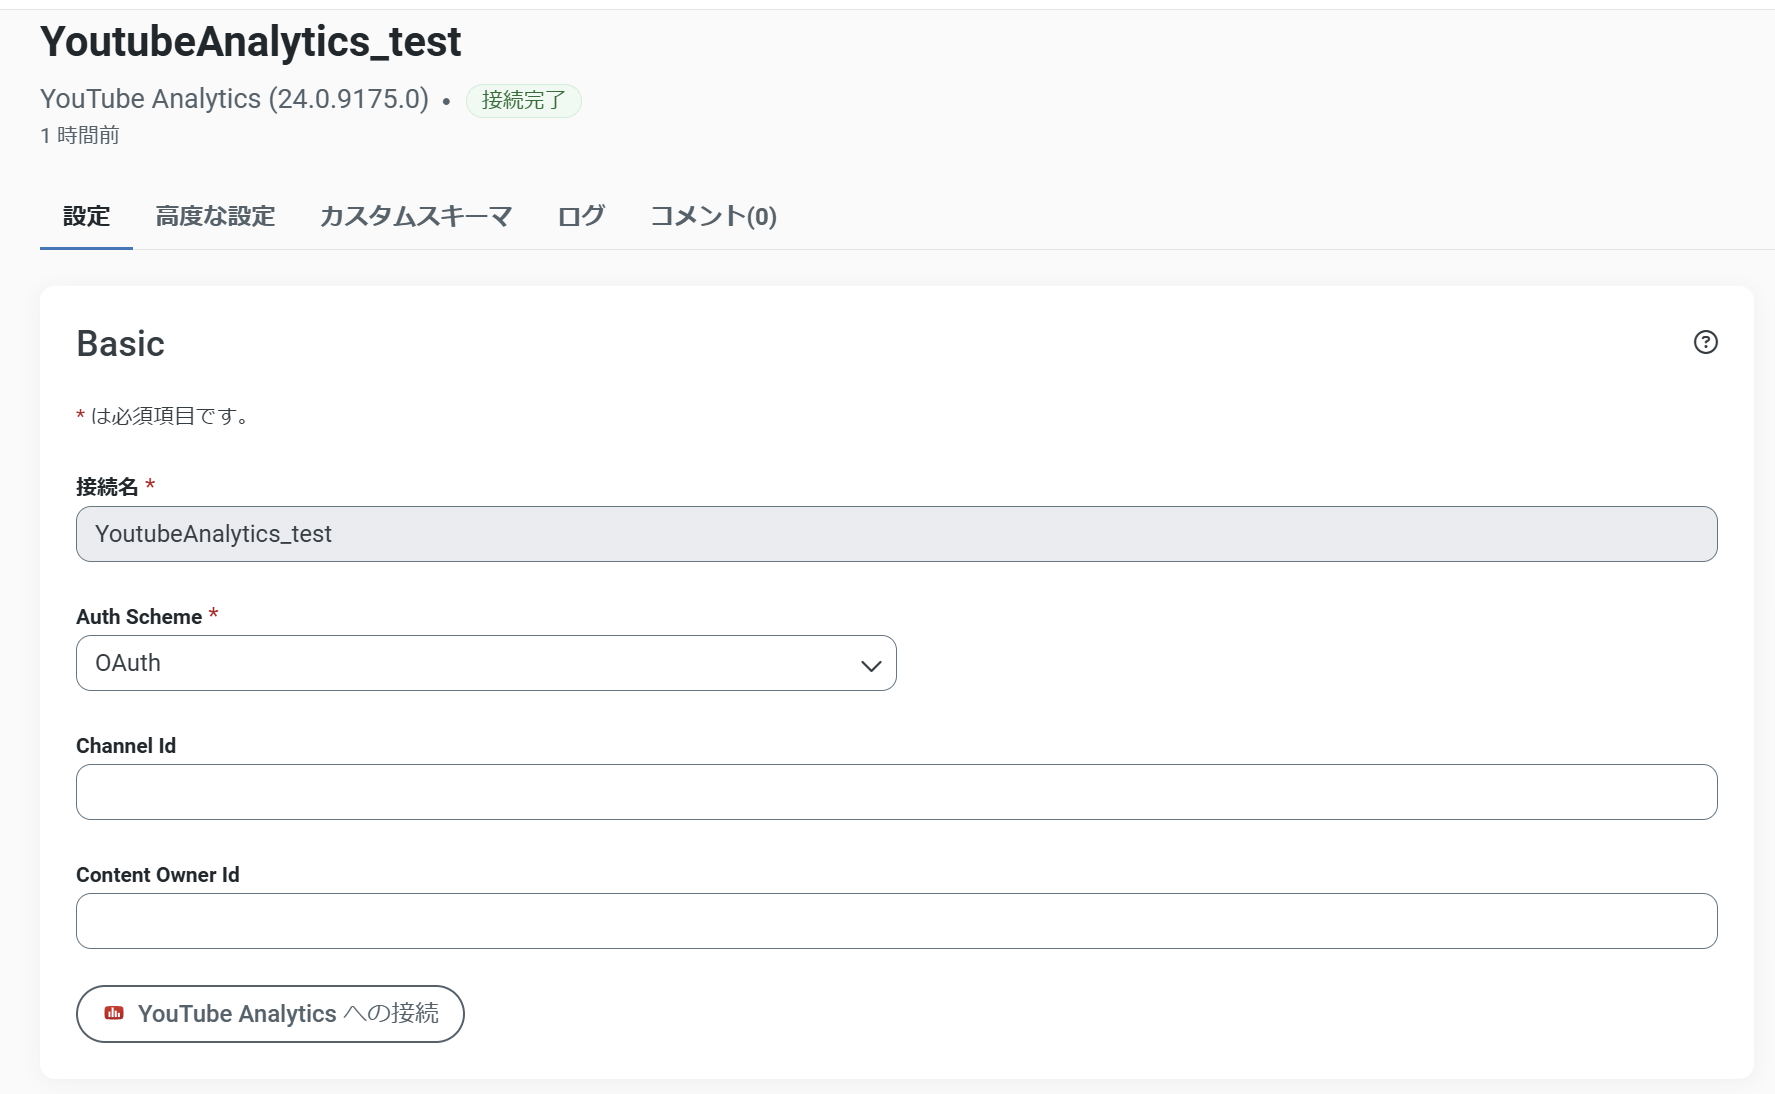Click the YouTube Analytics (24.0.9175.0) version text

pos(234,99)
